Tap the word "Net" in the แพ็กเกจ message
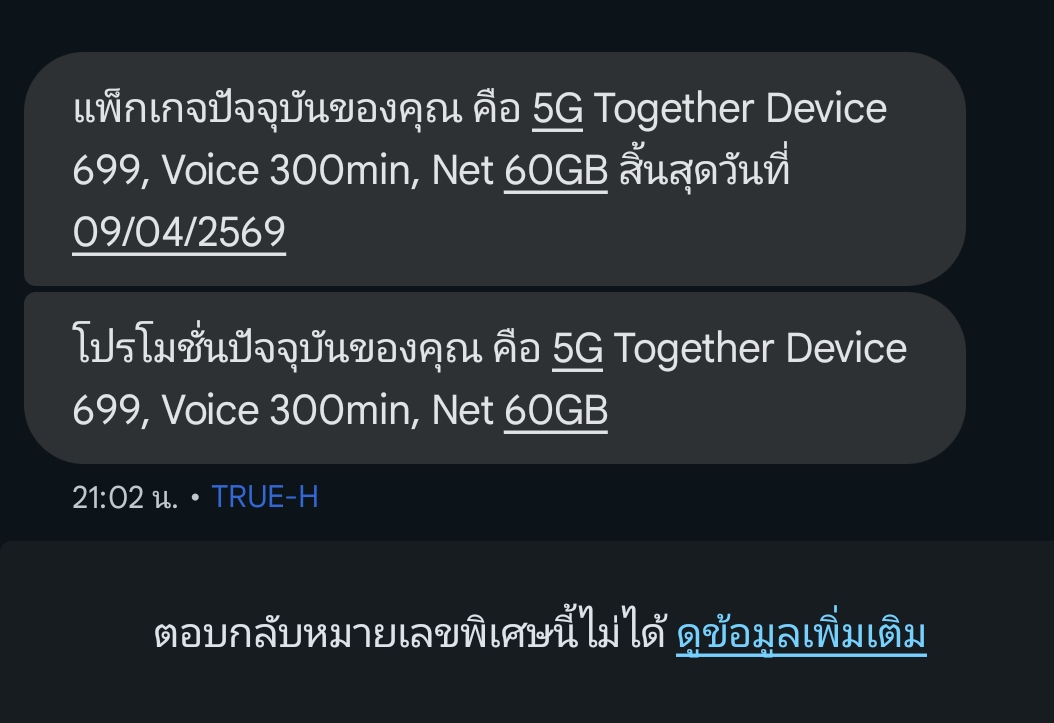Viewport: 1054px width, 723px height. tap(462, 170)
